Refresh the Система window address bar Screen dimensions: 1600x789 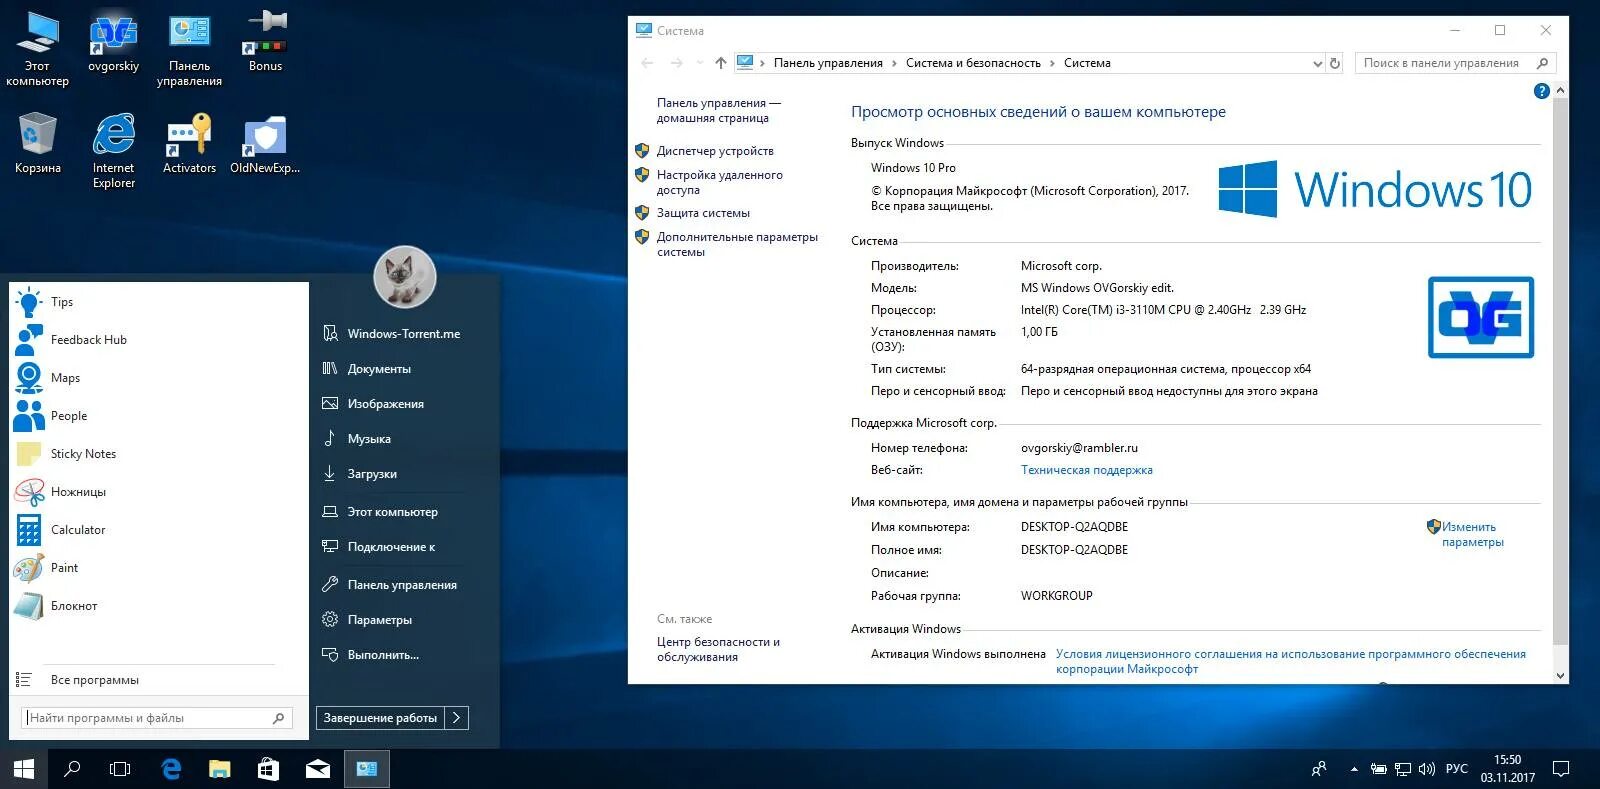tap(1334, 63)
